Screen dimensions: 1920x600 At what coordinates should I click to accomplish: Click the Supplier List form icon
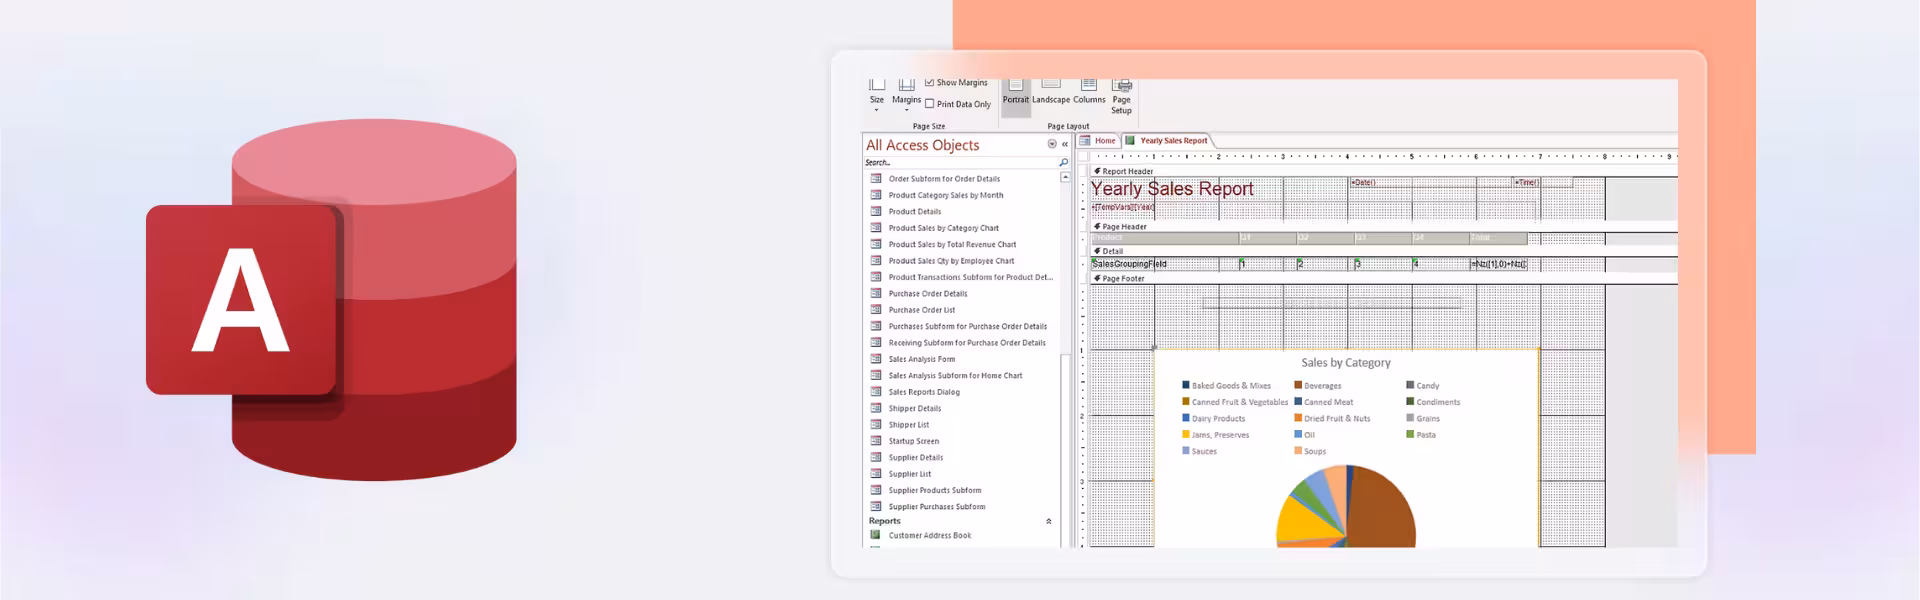click(x=876, y=474)
